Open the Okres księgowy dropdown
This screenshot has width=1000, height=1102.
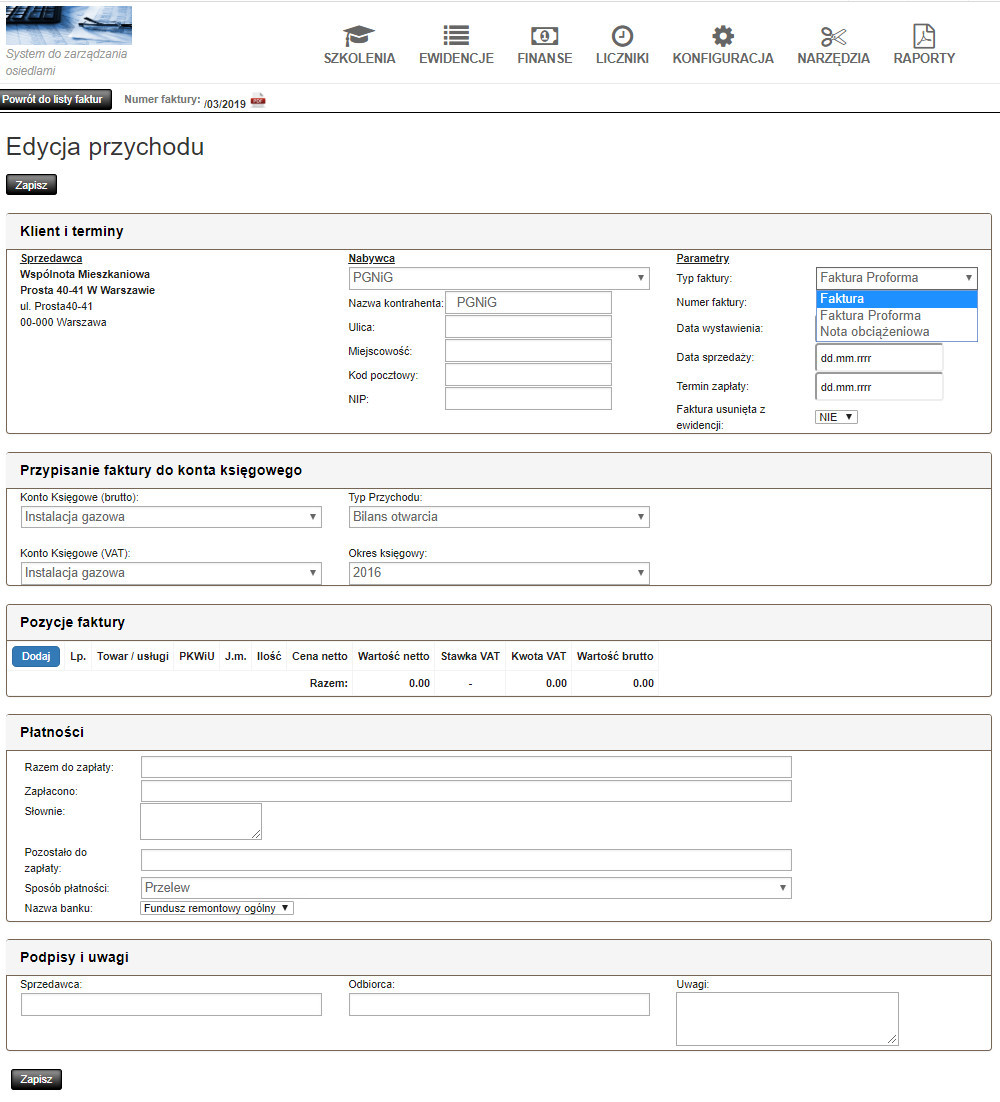click(x=499, y=573)
